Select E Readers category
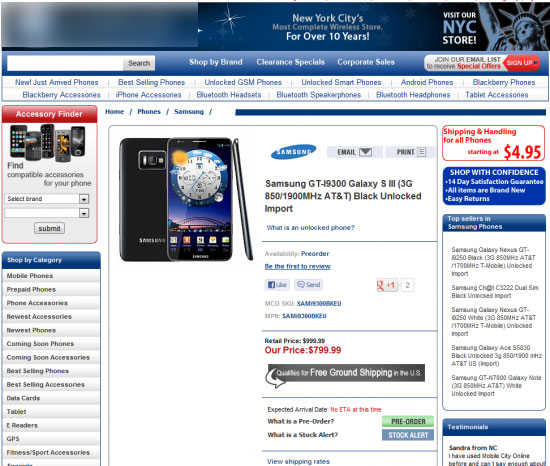Viewport: 550px width, 466px height. point(51,425)
